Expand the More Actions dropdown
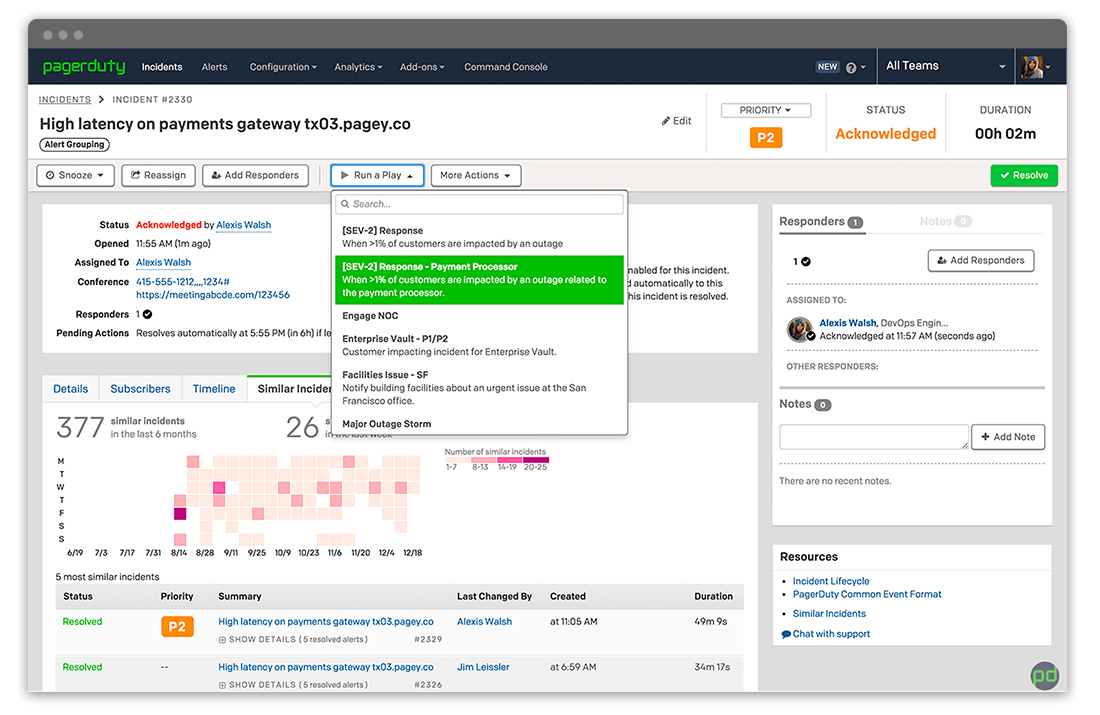Viewport: 1100px width, 715px height. (476, 175)
